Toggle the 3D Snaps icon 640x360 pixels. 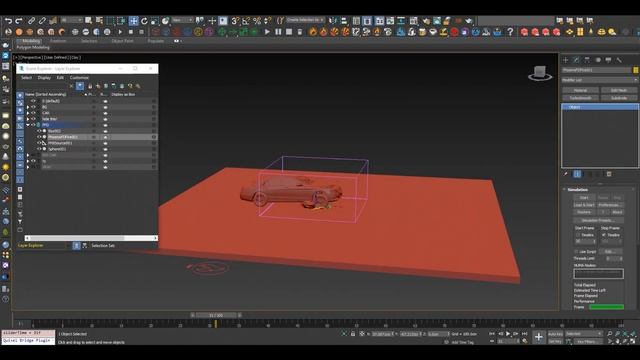(235, 20)
